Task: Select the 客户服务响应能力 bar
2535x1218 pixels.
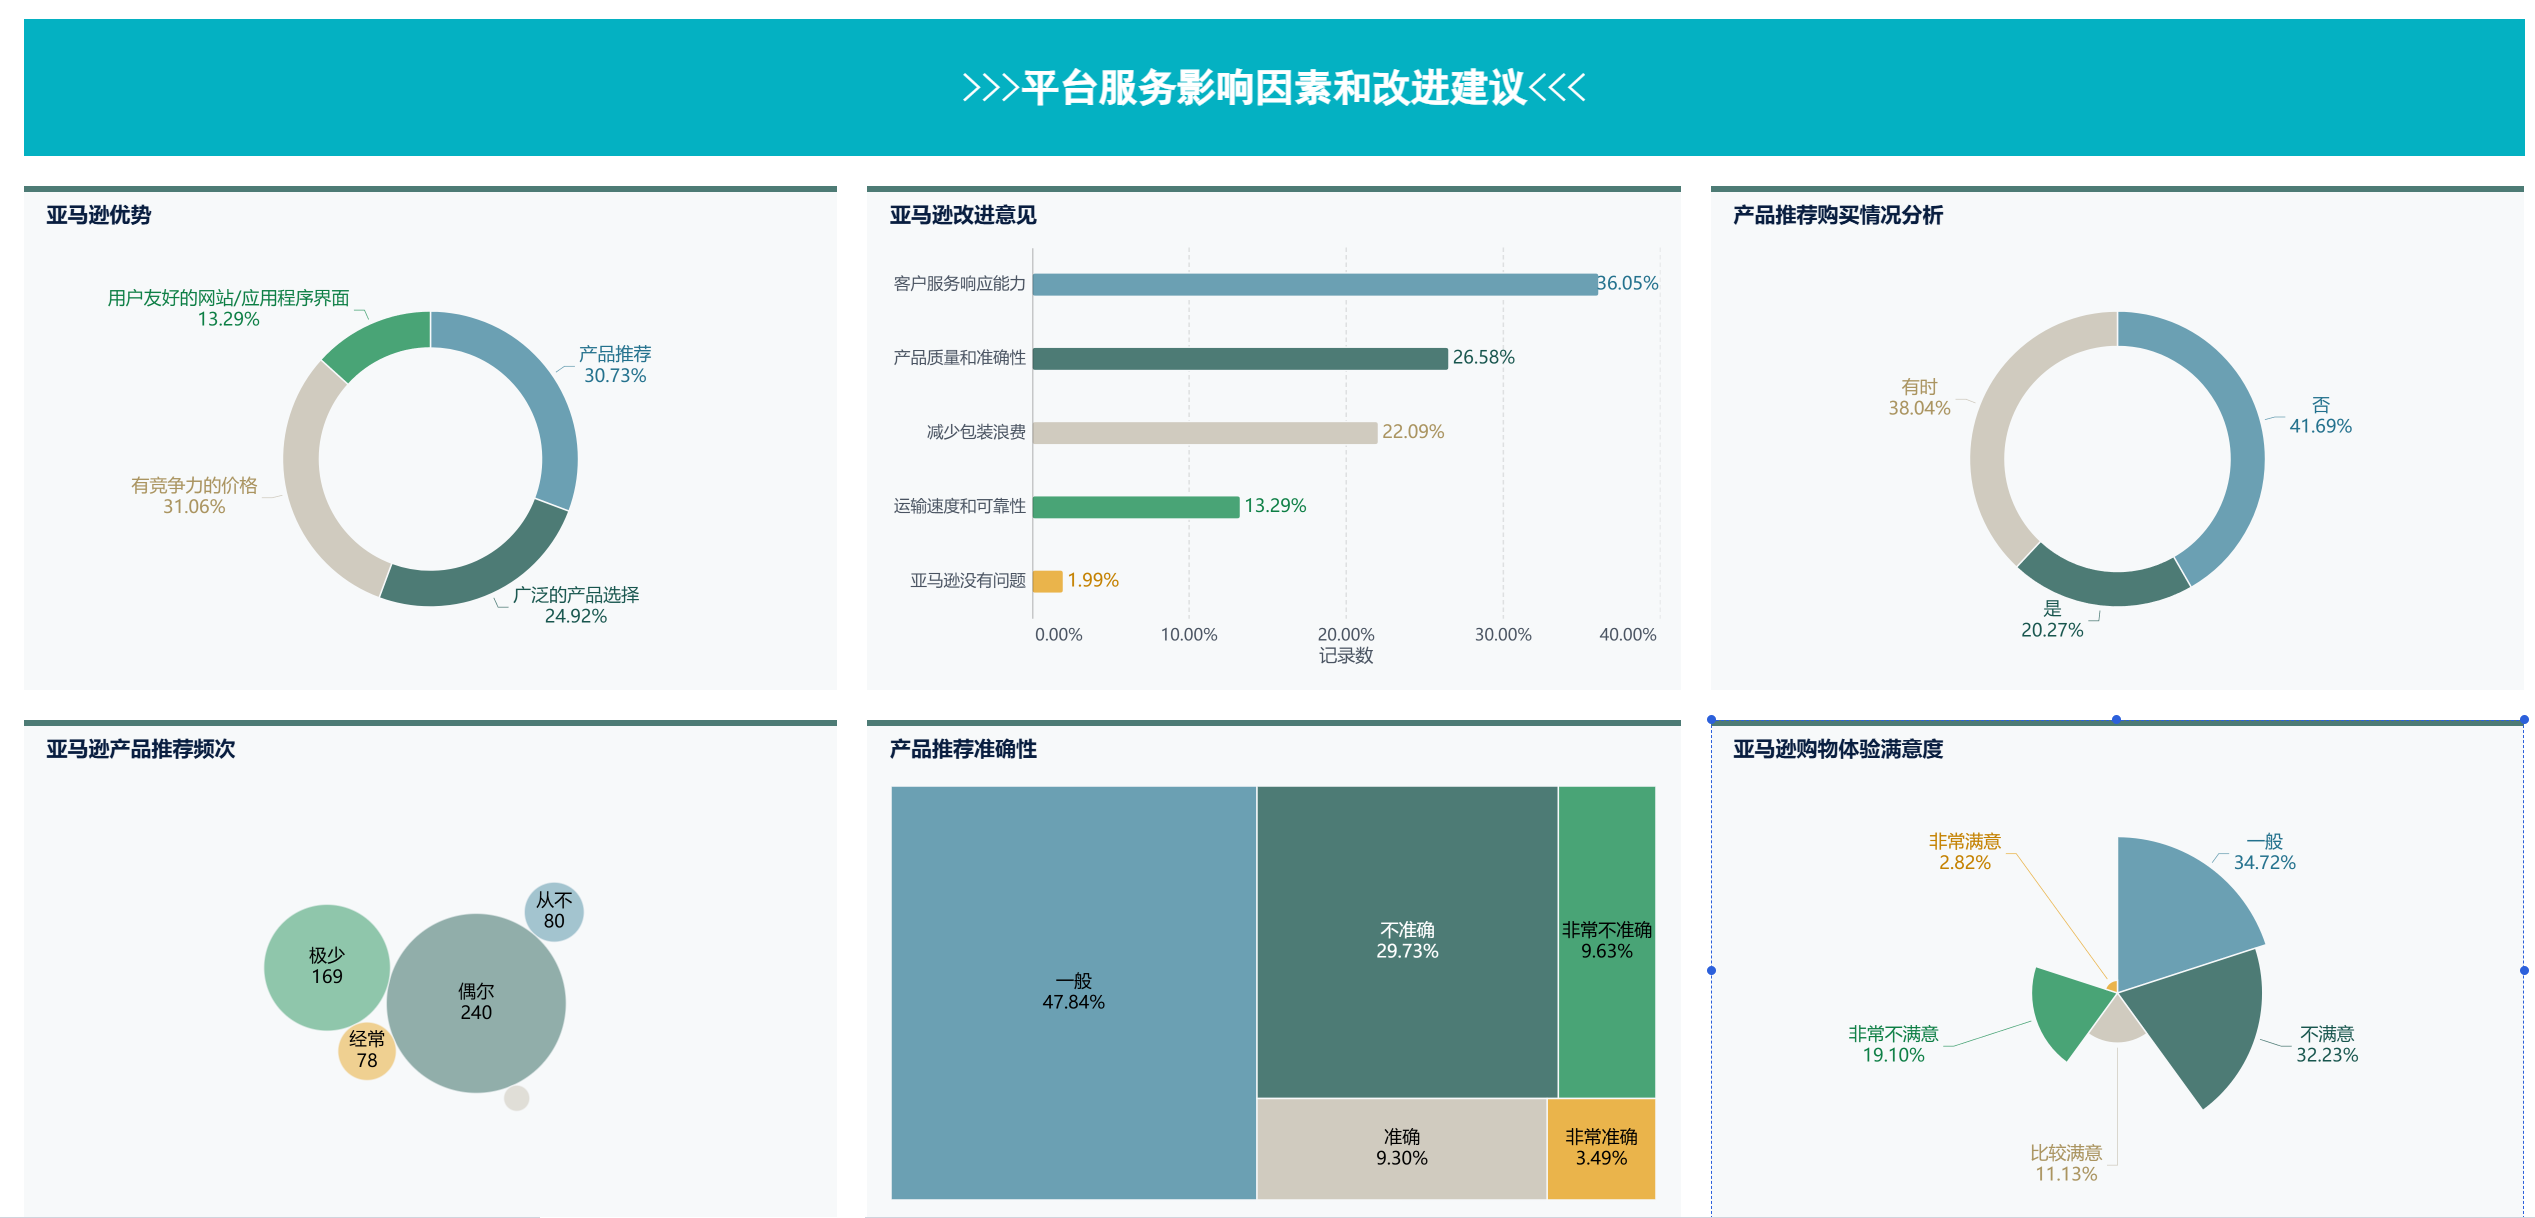Action: [x=1314, y=284]
